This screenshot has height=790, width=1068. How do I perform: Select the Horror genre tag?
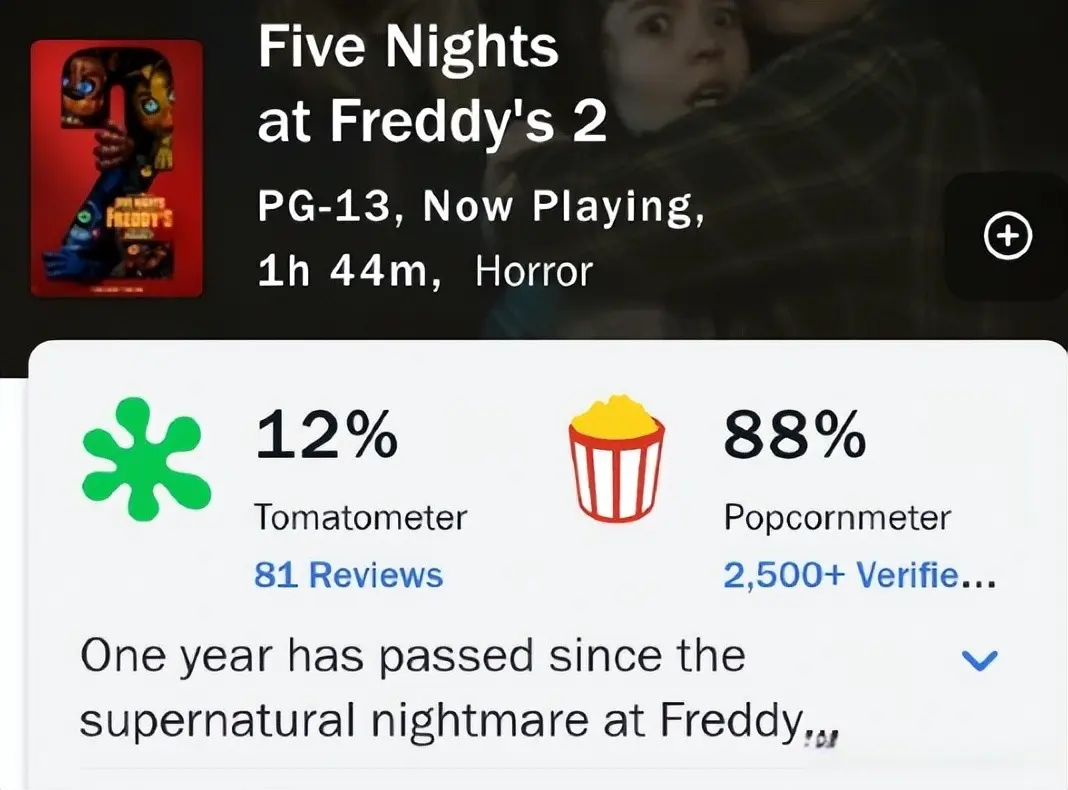pos(533,271)
